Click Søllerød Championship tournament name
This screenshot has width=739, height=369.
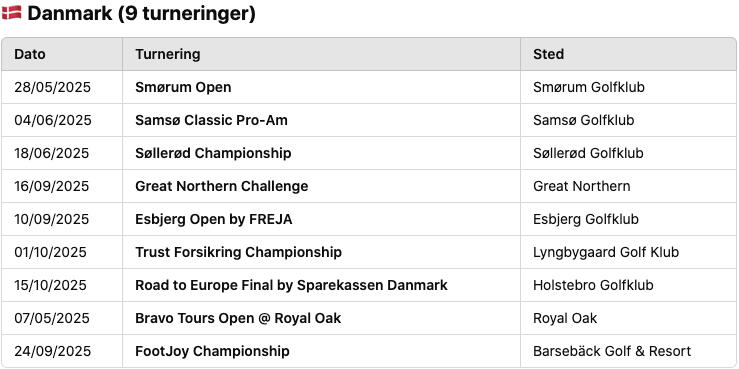click(213, 153)
